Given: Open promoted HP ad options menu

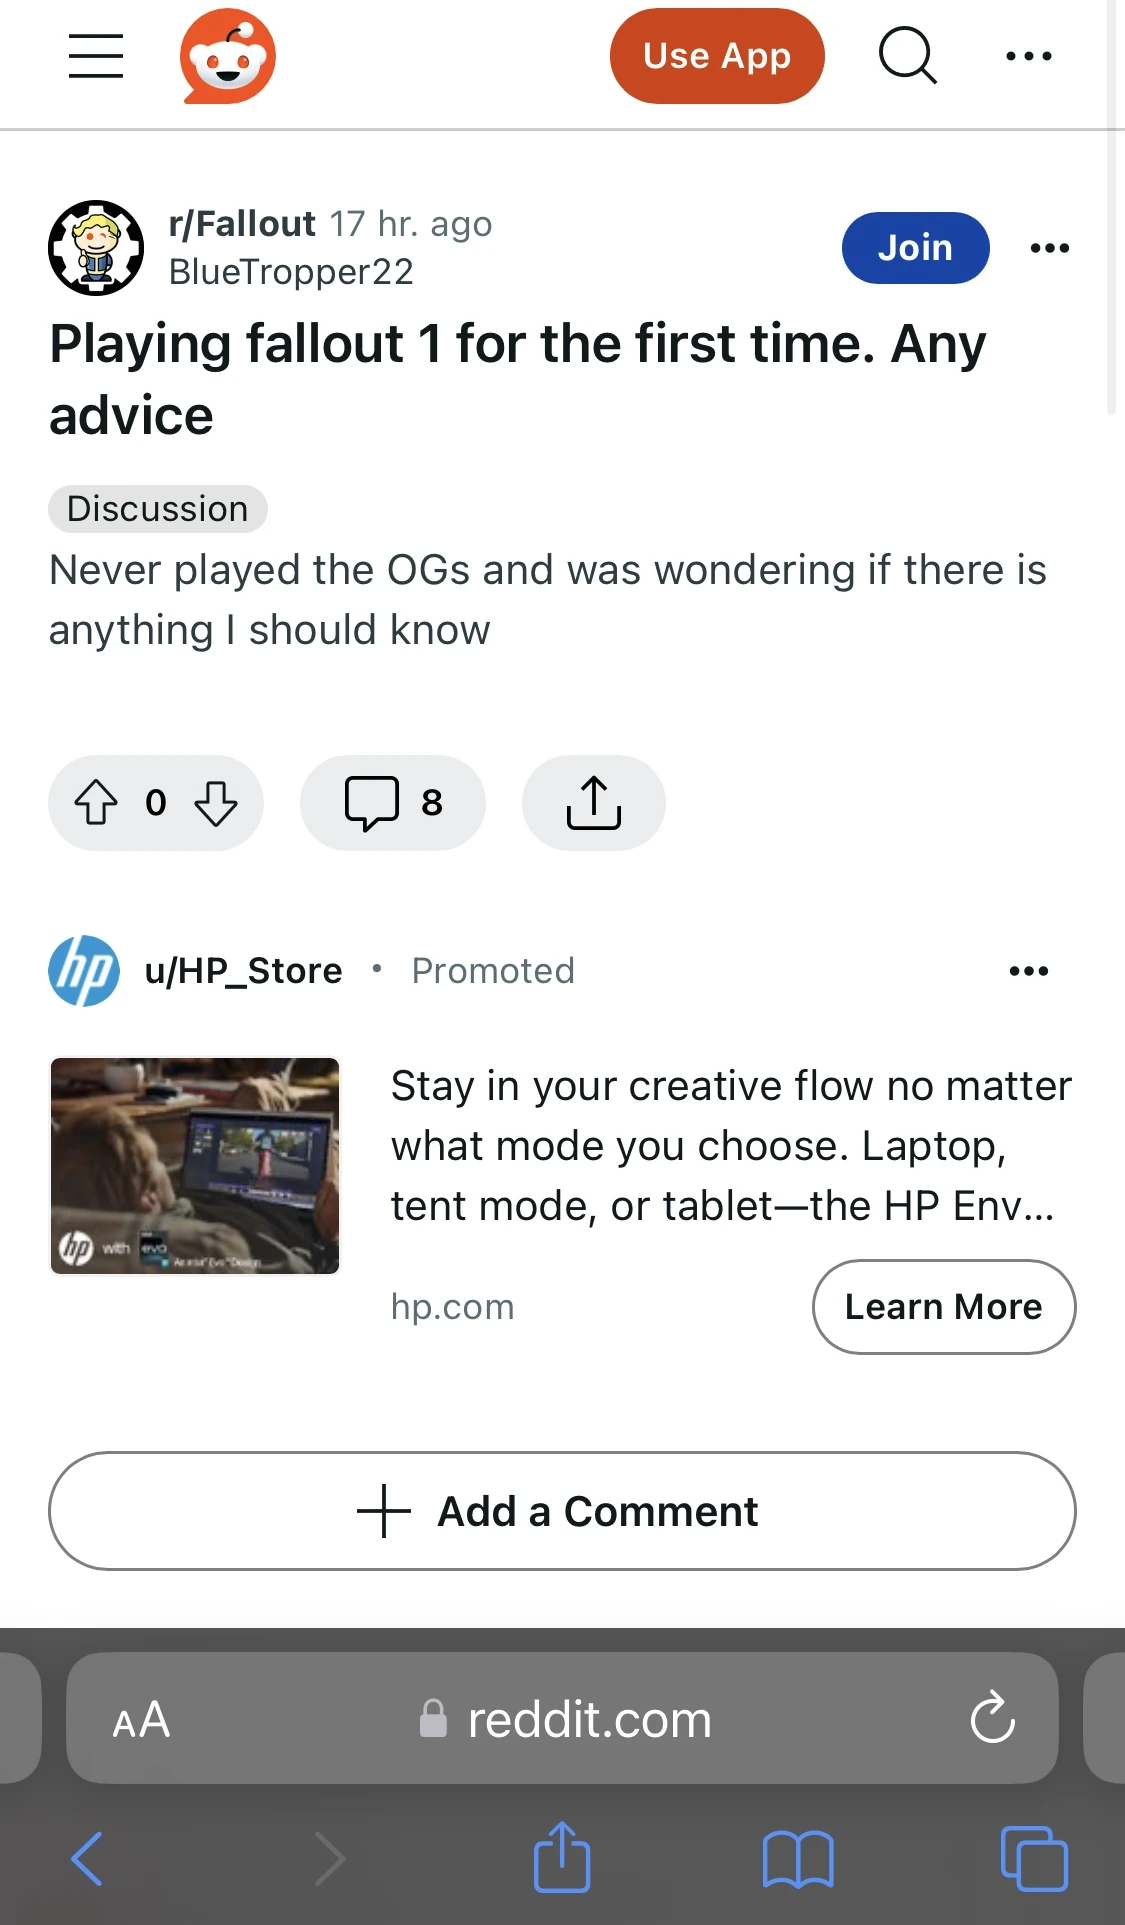Looking at the screenshot, I should [1028, 970].
